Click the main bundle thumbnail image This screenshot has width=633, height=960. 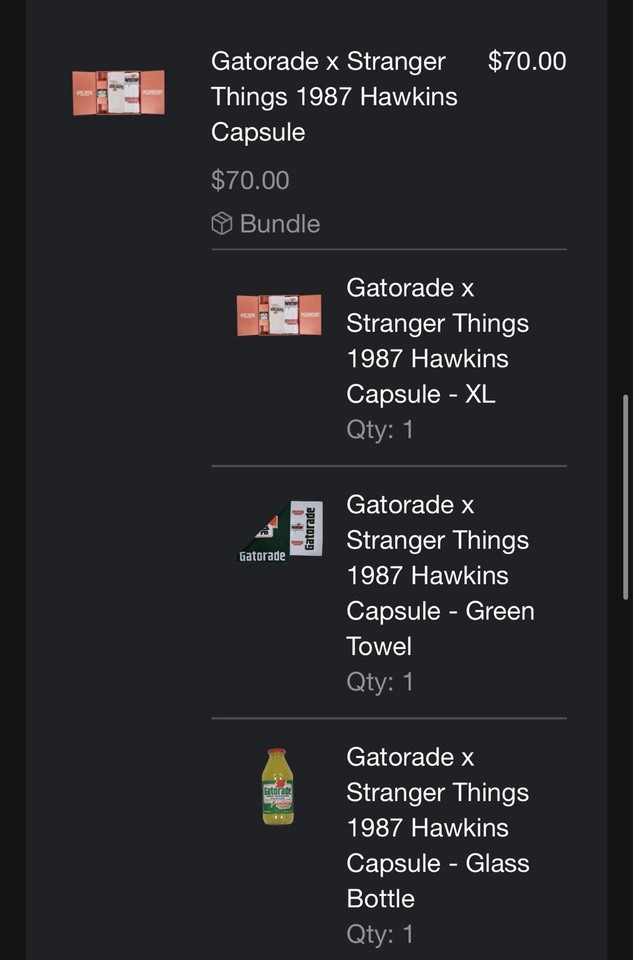pos(118,92)
